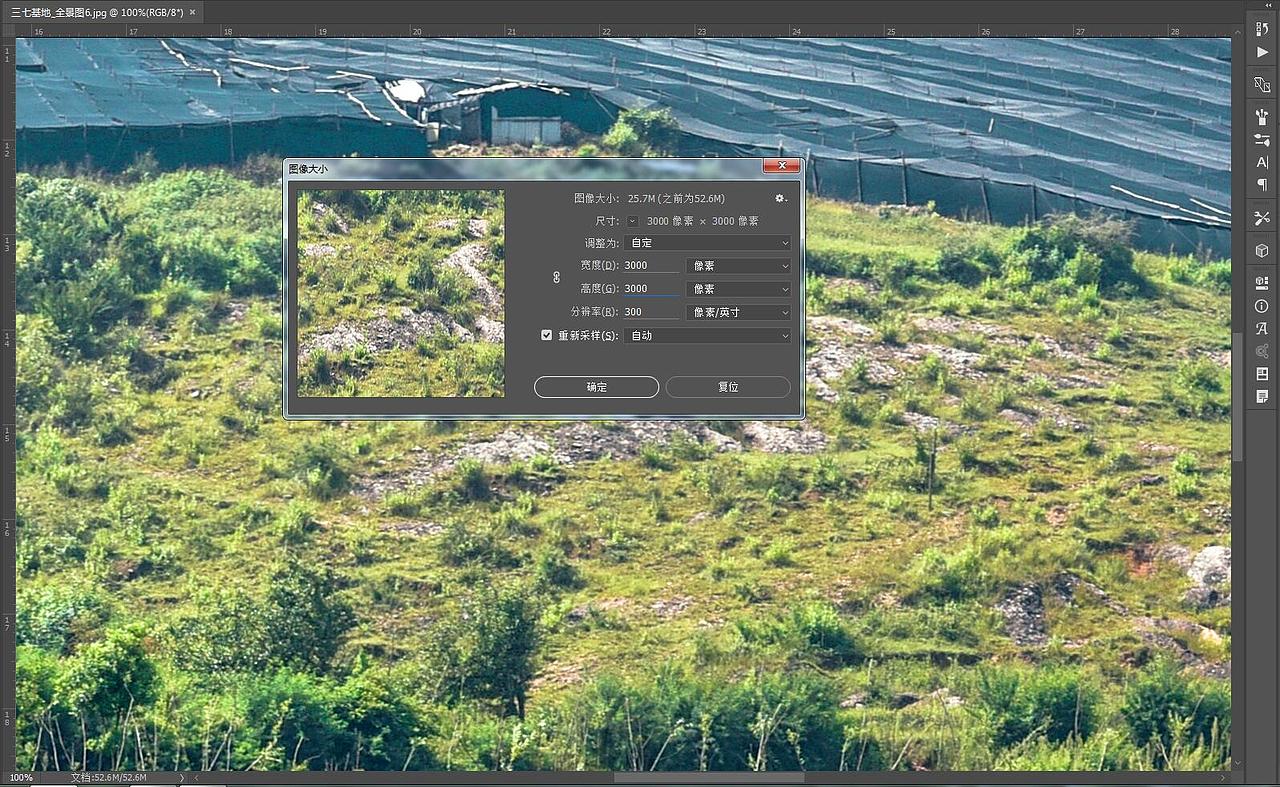Click the Image Size preview thumbnail
This screenshot has height=787, width=1280.
[x=401, y=293]
